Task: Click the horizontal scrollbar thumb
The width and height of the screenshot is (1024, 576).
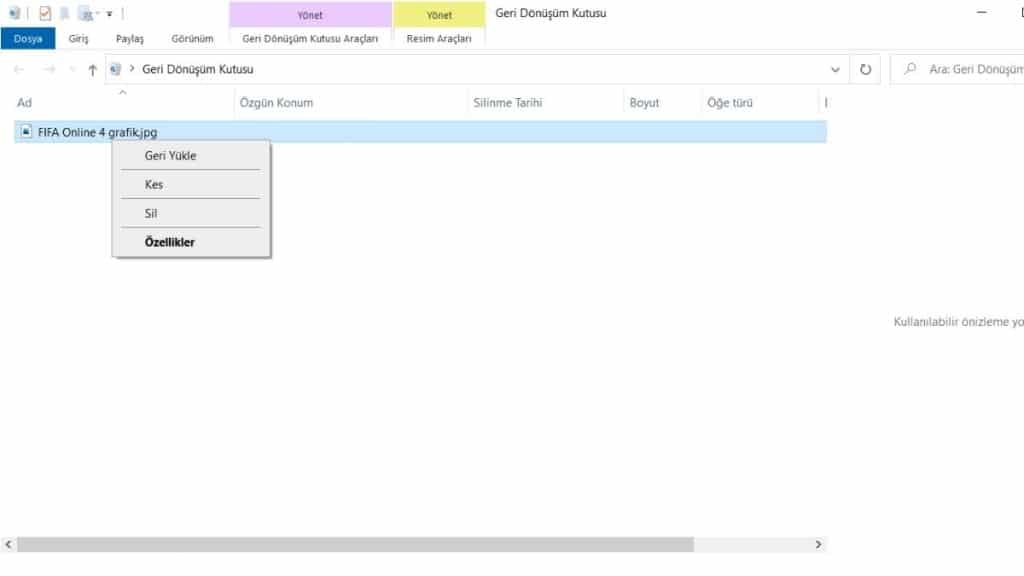Action: coord(355,544)
